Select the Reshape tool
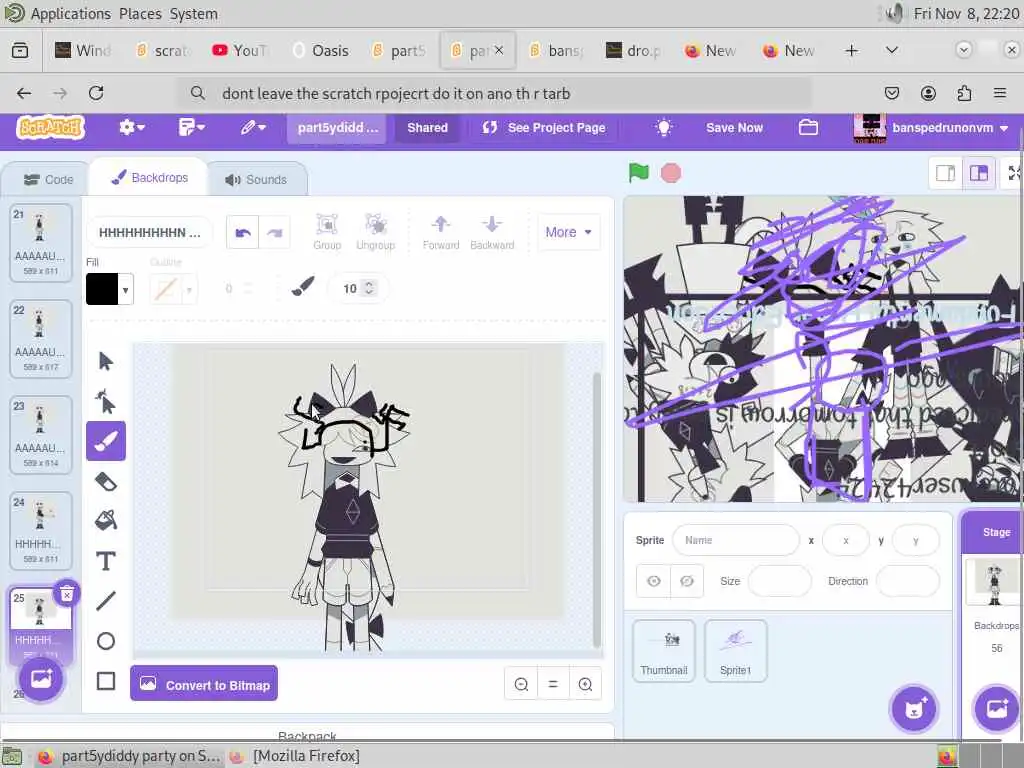 (106, 401)
